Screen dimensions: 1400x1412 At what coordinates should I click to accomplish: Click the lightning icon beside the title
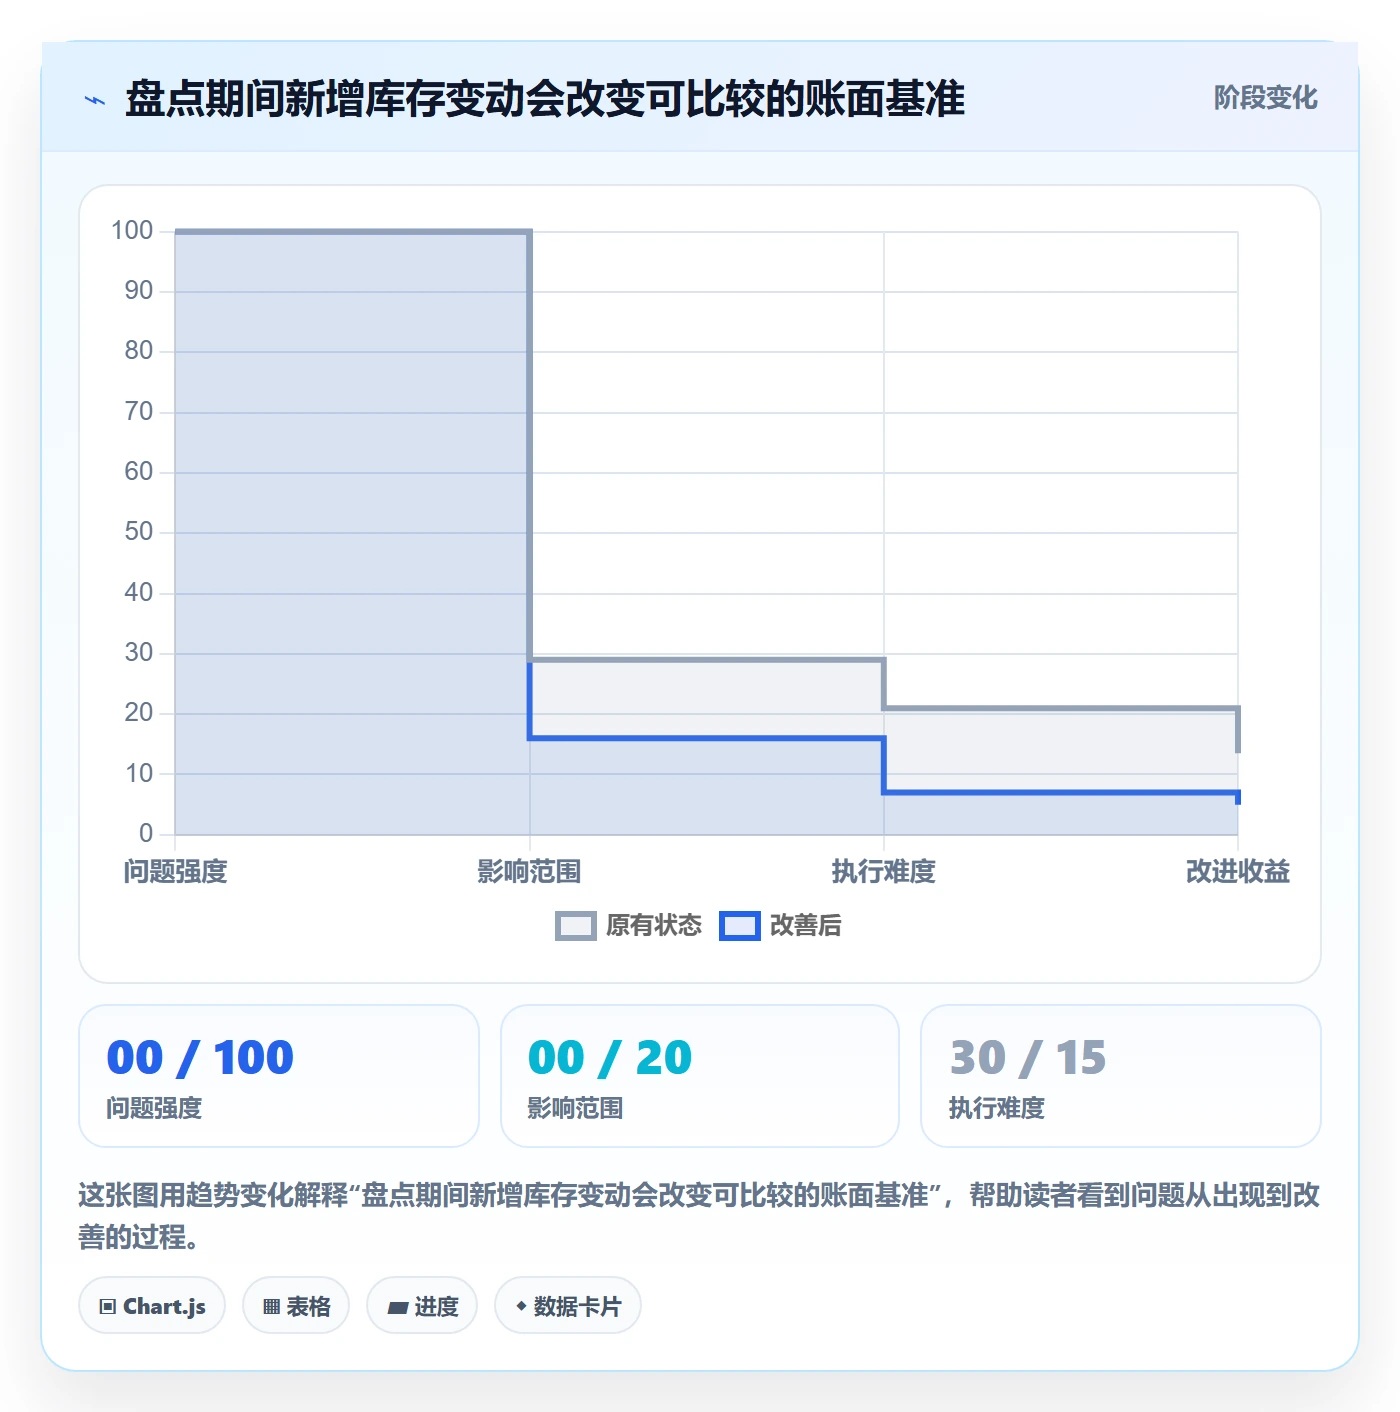(95, 100)
